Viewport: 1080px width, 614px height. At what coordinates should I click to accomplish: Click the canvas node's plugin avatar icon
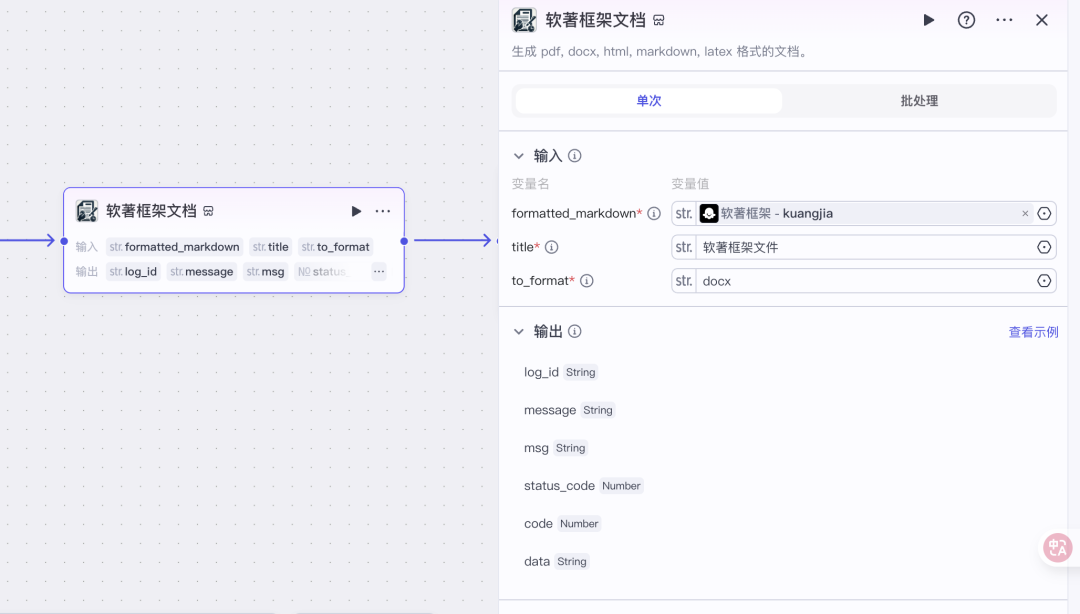87,211
